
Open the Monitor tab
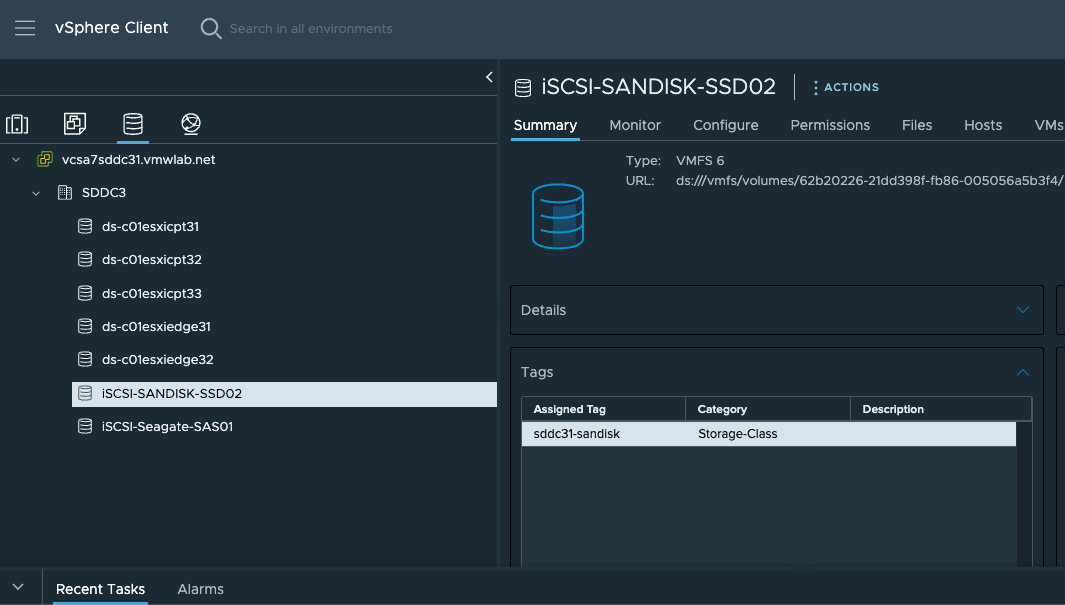tap(634, 126)
